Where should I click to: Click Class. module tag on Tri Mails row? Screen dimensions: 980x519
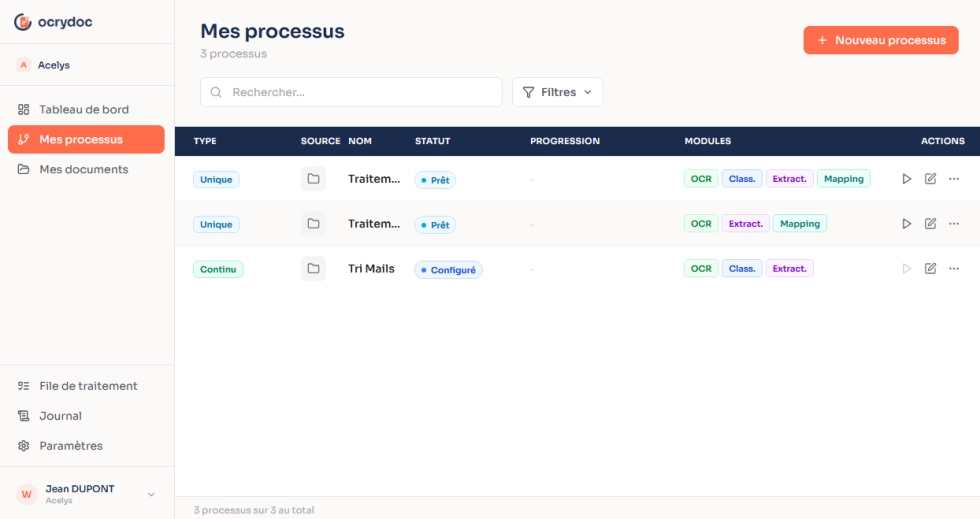(742, 269)
